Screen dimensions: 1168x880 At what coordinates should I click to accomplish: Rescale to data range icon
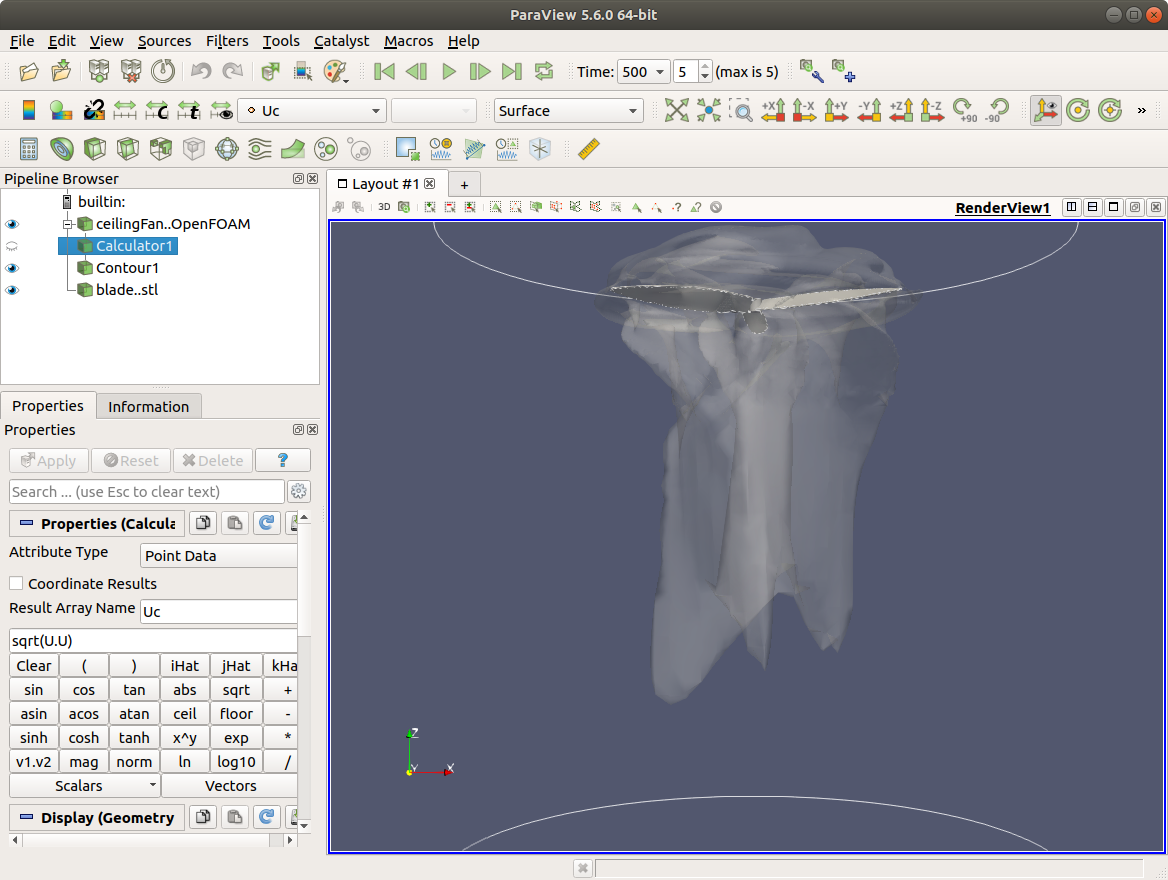point(124,110)
